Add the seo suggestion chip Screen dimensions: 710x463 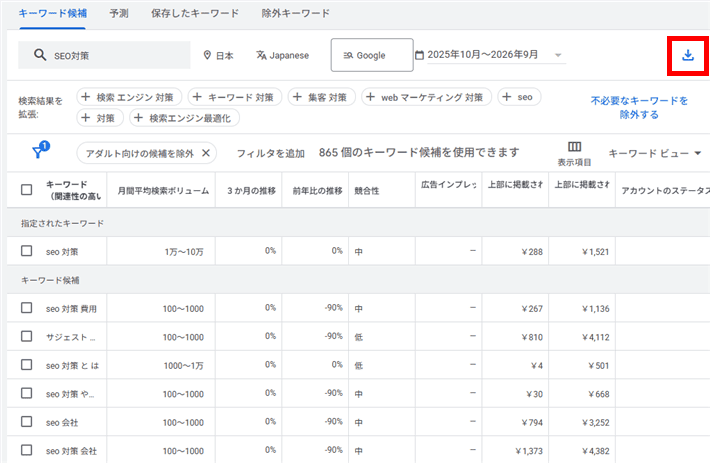coord(519,97)
